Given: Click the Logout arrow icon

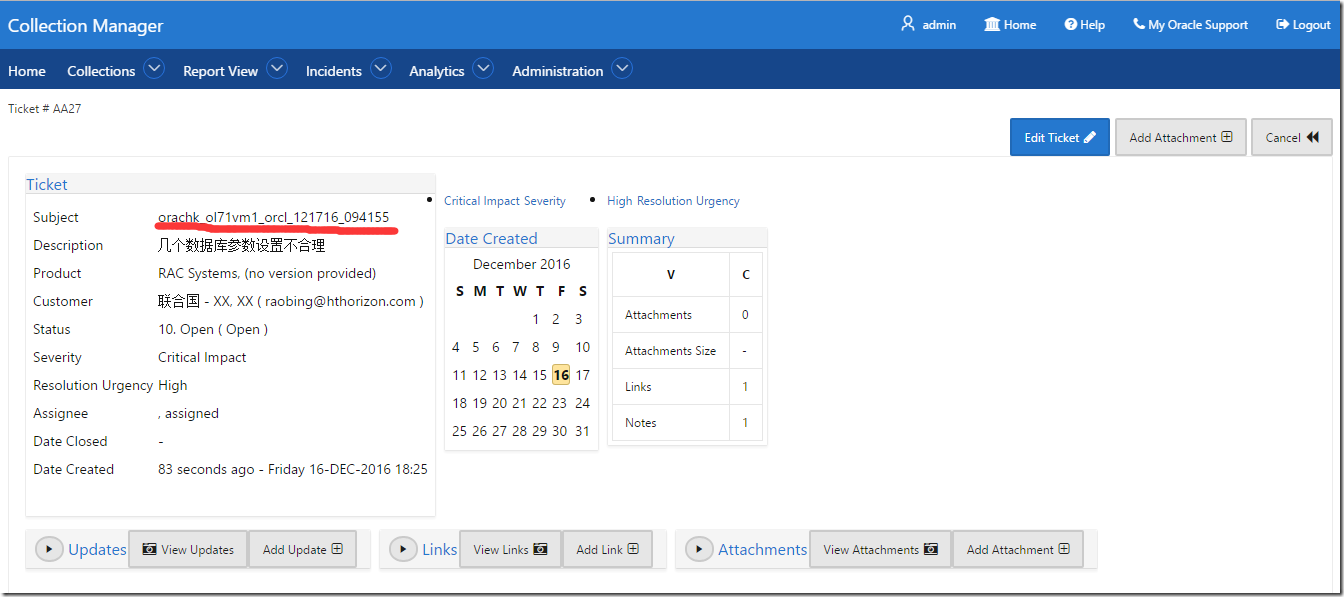Looking at the screenshot, I should point(1283,25).
